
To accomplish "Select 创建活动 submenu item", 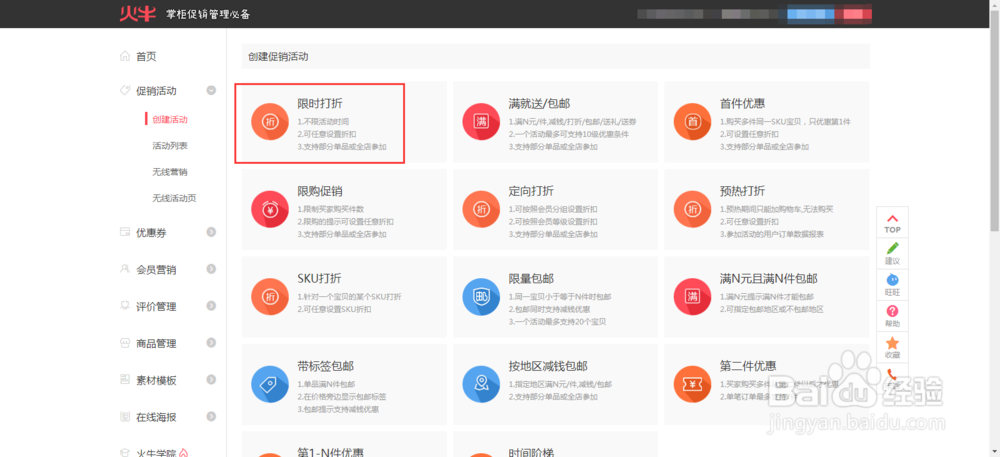I will click(170, 119).
